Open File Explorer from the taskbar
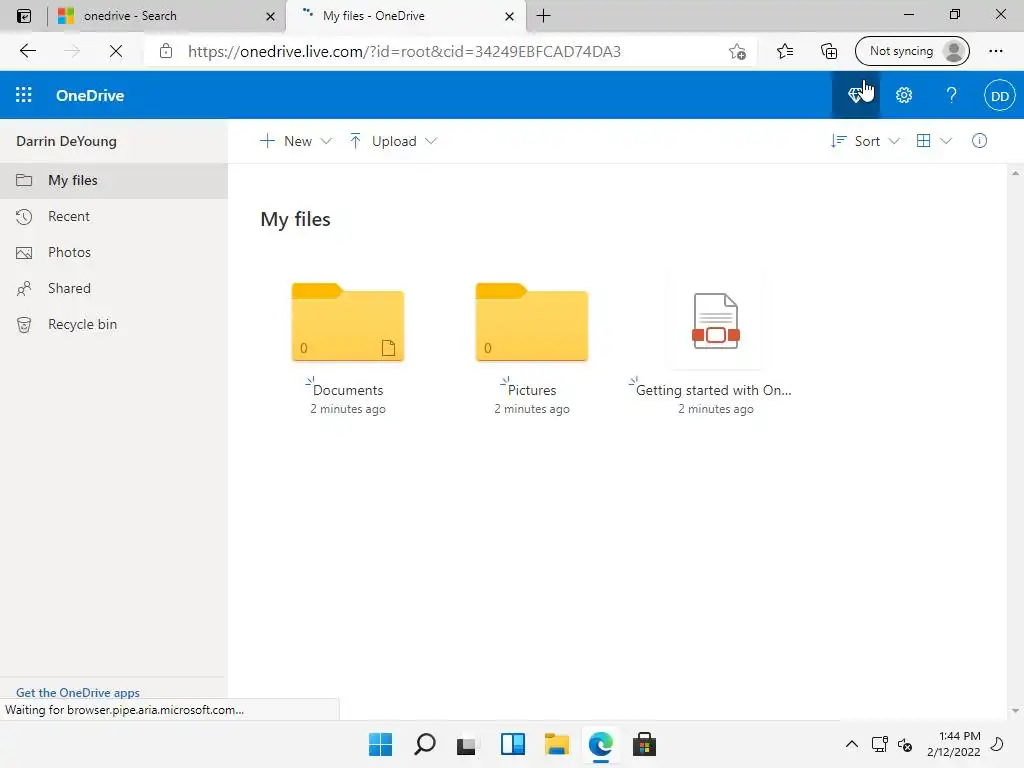This screenshot has width=1024, height=768. coord(556,744)
